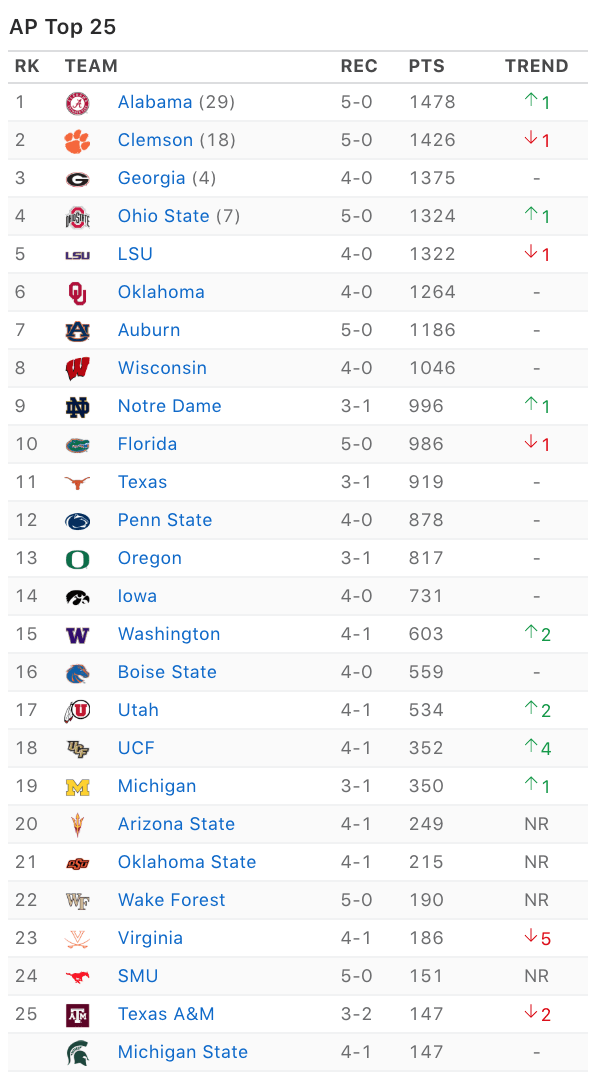
Task: Click the TREND column header
Action: click(536, 66)
